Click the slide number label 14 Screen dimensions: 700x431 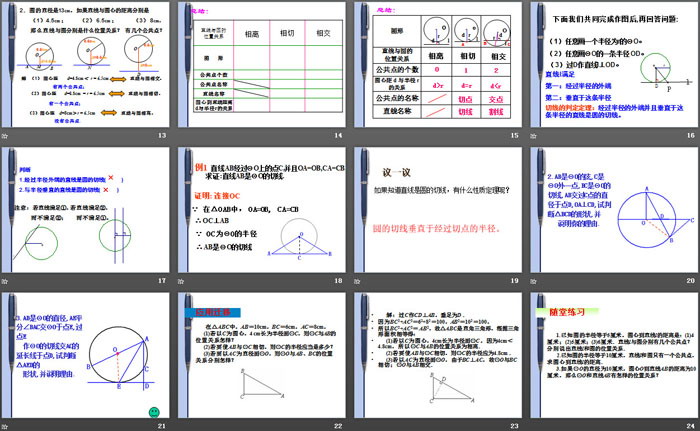click(338, 135)
